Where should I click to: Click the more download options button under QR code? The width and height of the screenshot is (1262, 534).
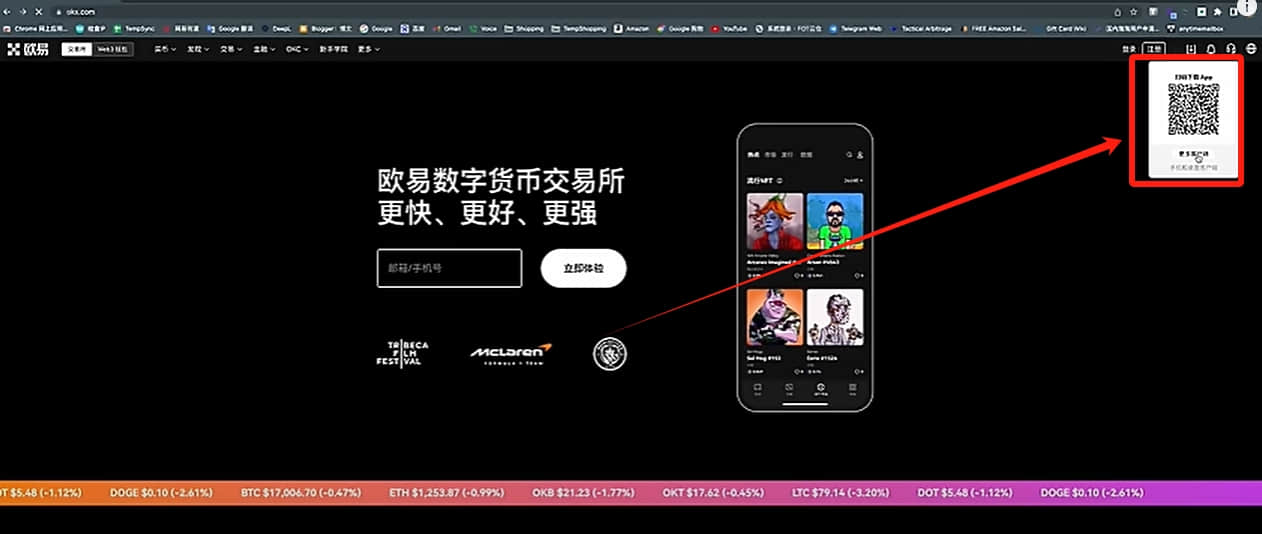pyautogui.click(x=1194, y=155)
